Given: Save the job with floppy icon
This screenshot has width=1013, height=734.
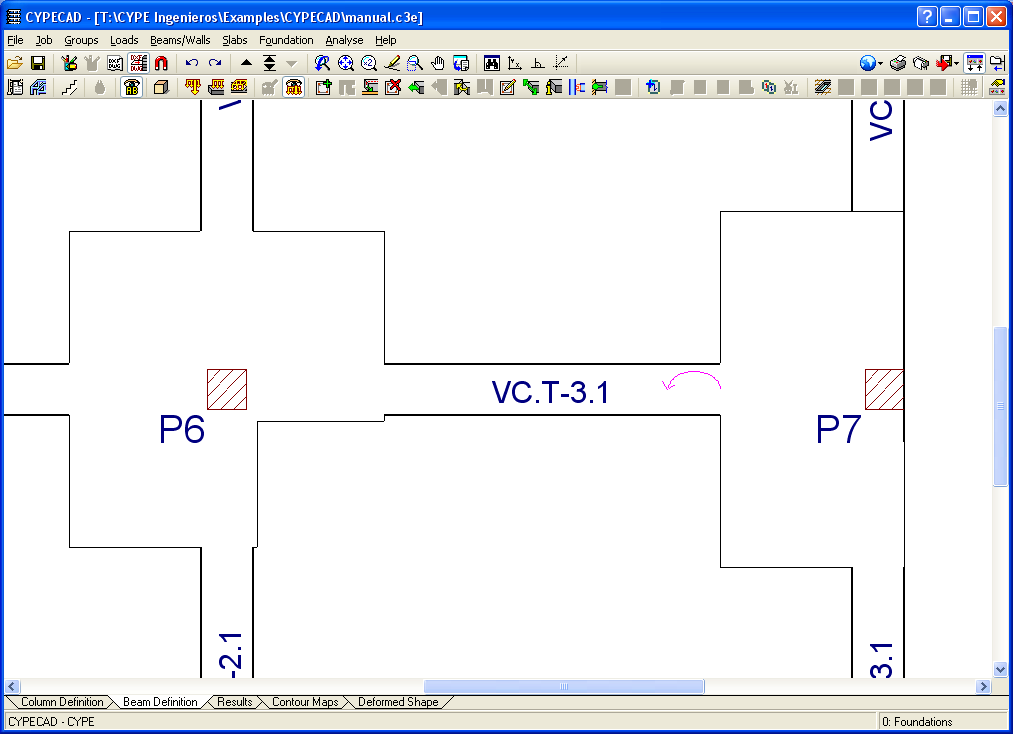Looking at the screenshot, I should (38, 63).
